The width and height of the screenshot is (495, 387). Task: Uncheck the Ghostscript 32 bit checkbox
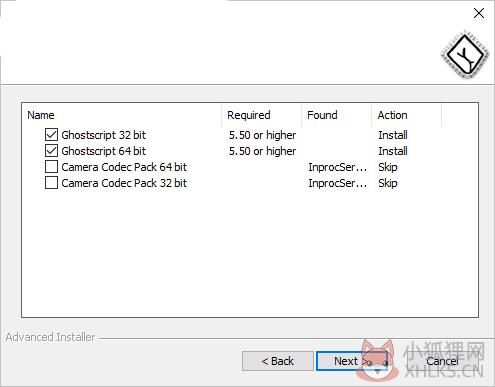tap(51, 135)
